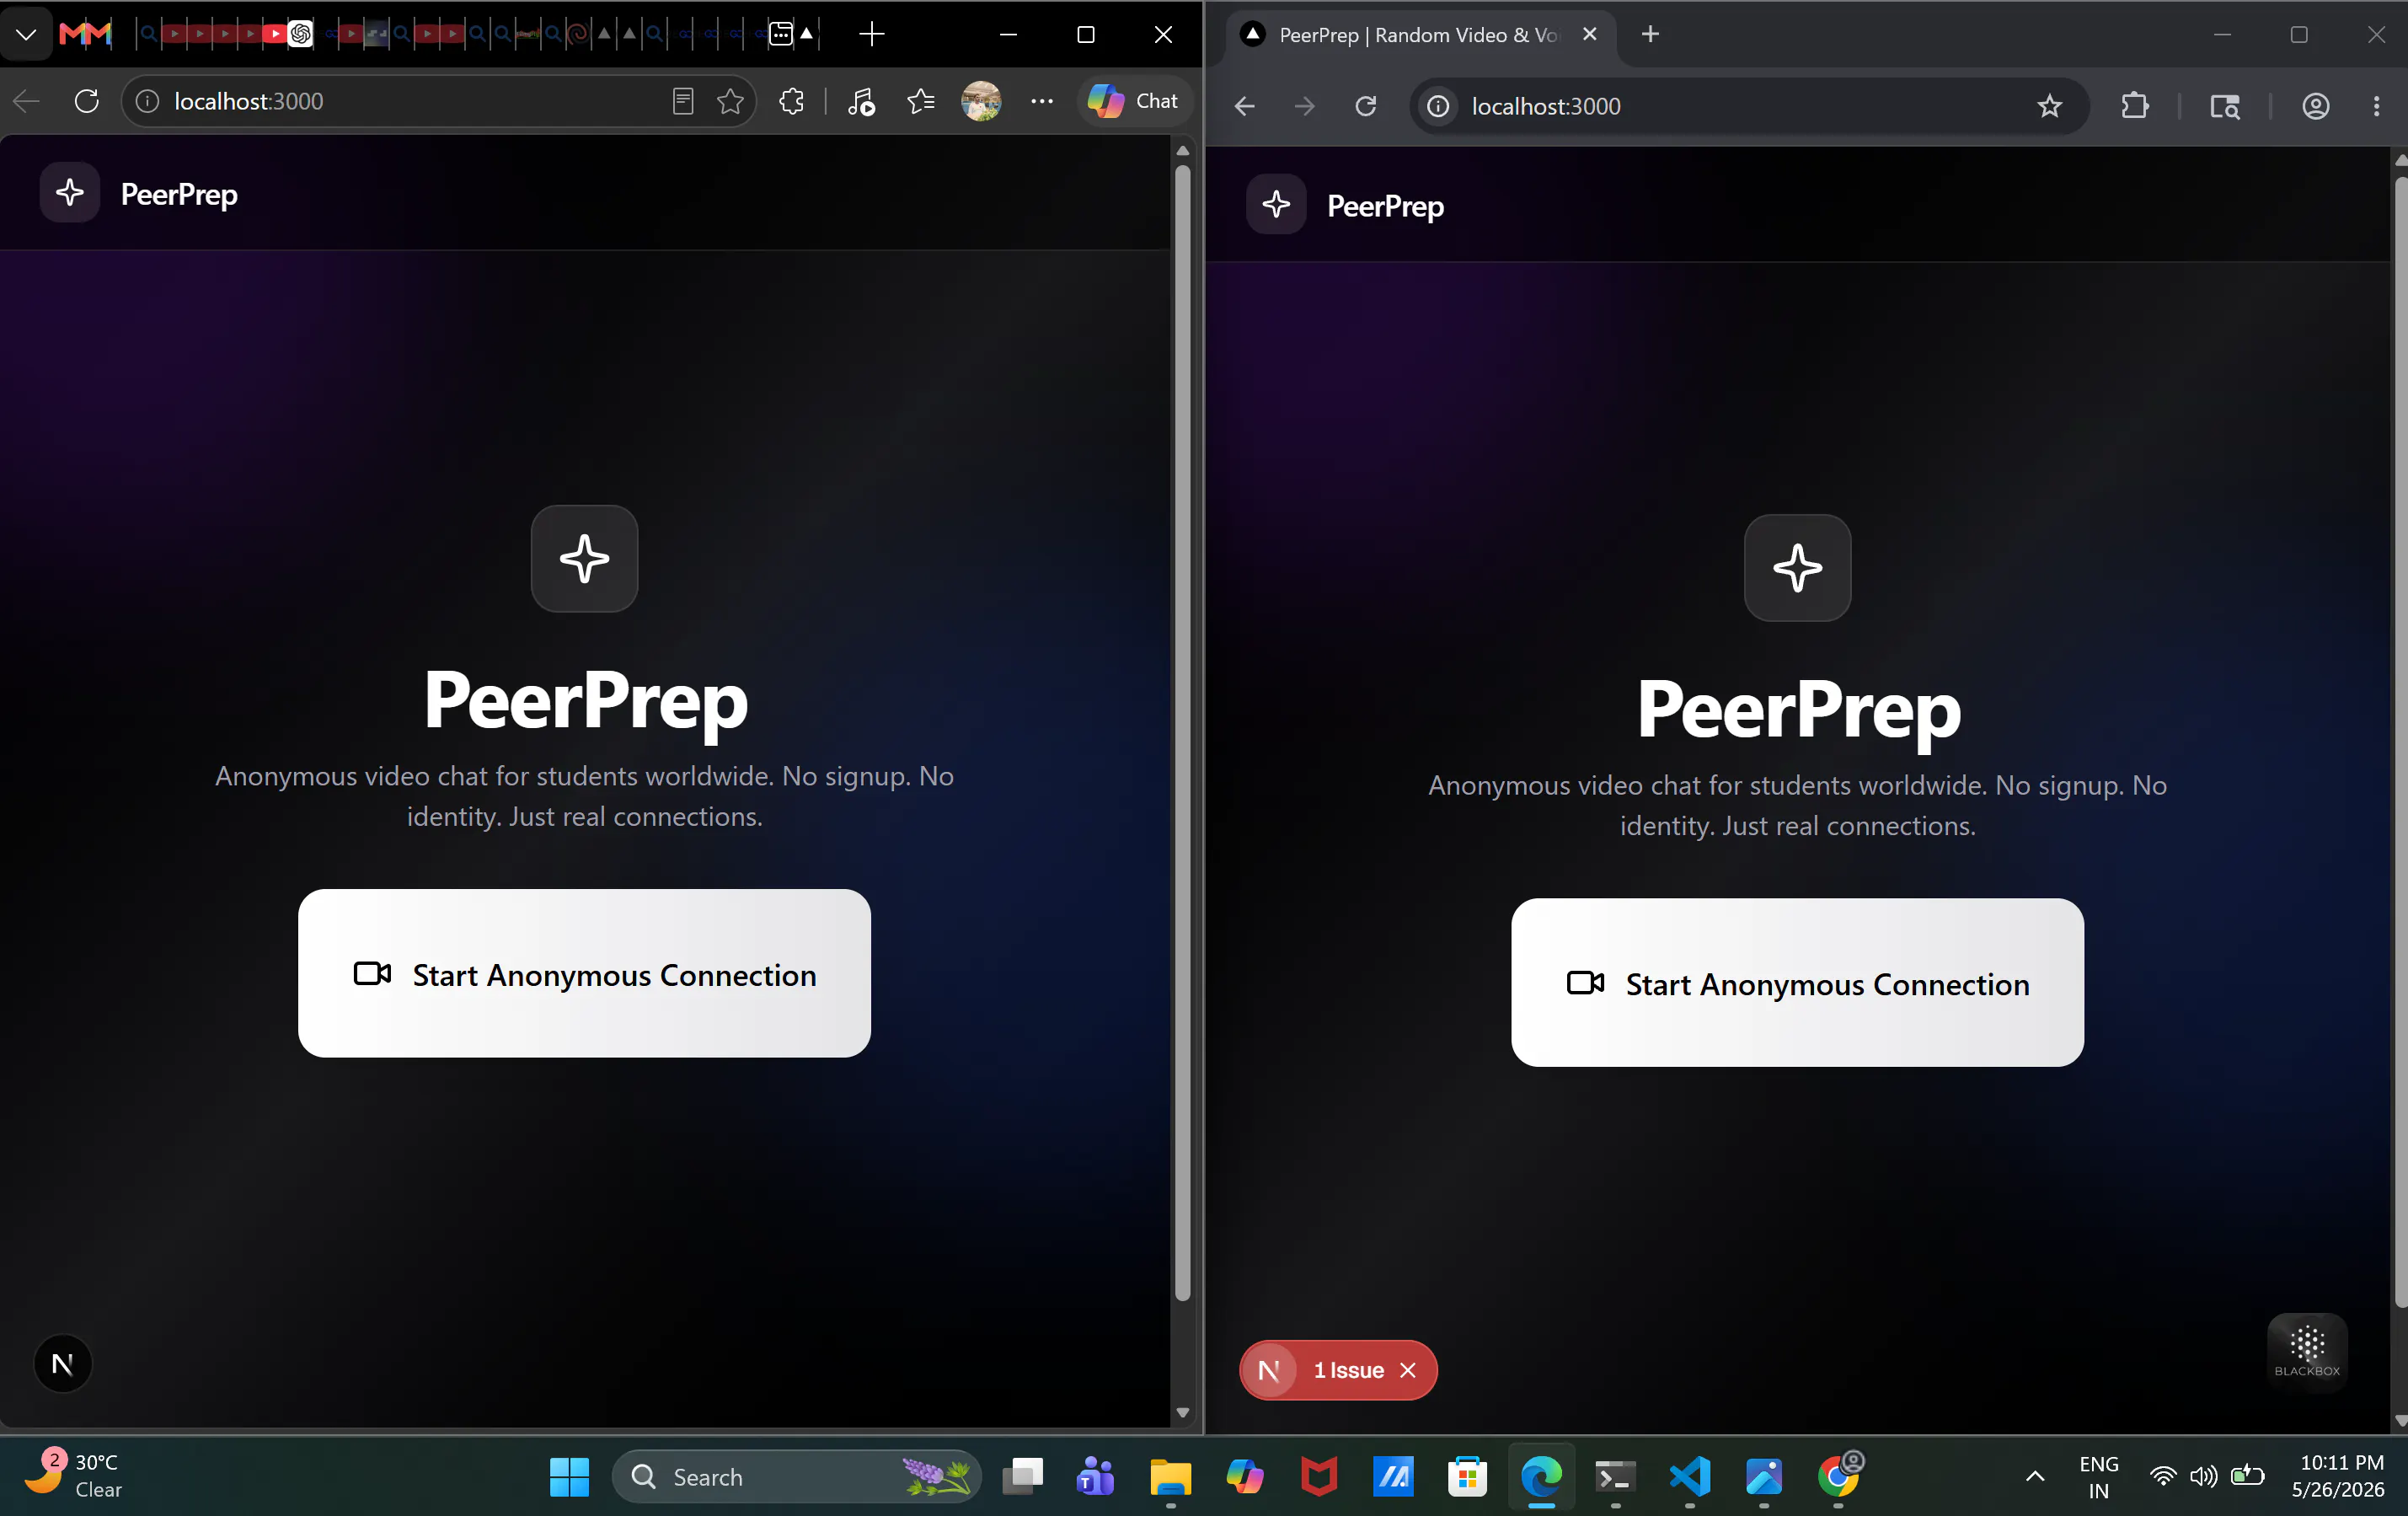Go back in the Chrome window
The height and width of the screenshot is (1516, 2408).
[x=1245, y=106]
